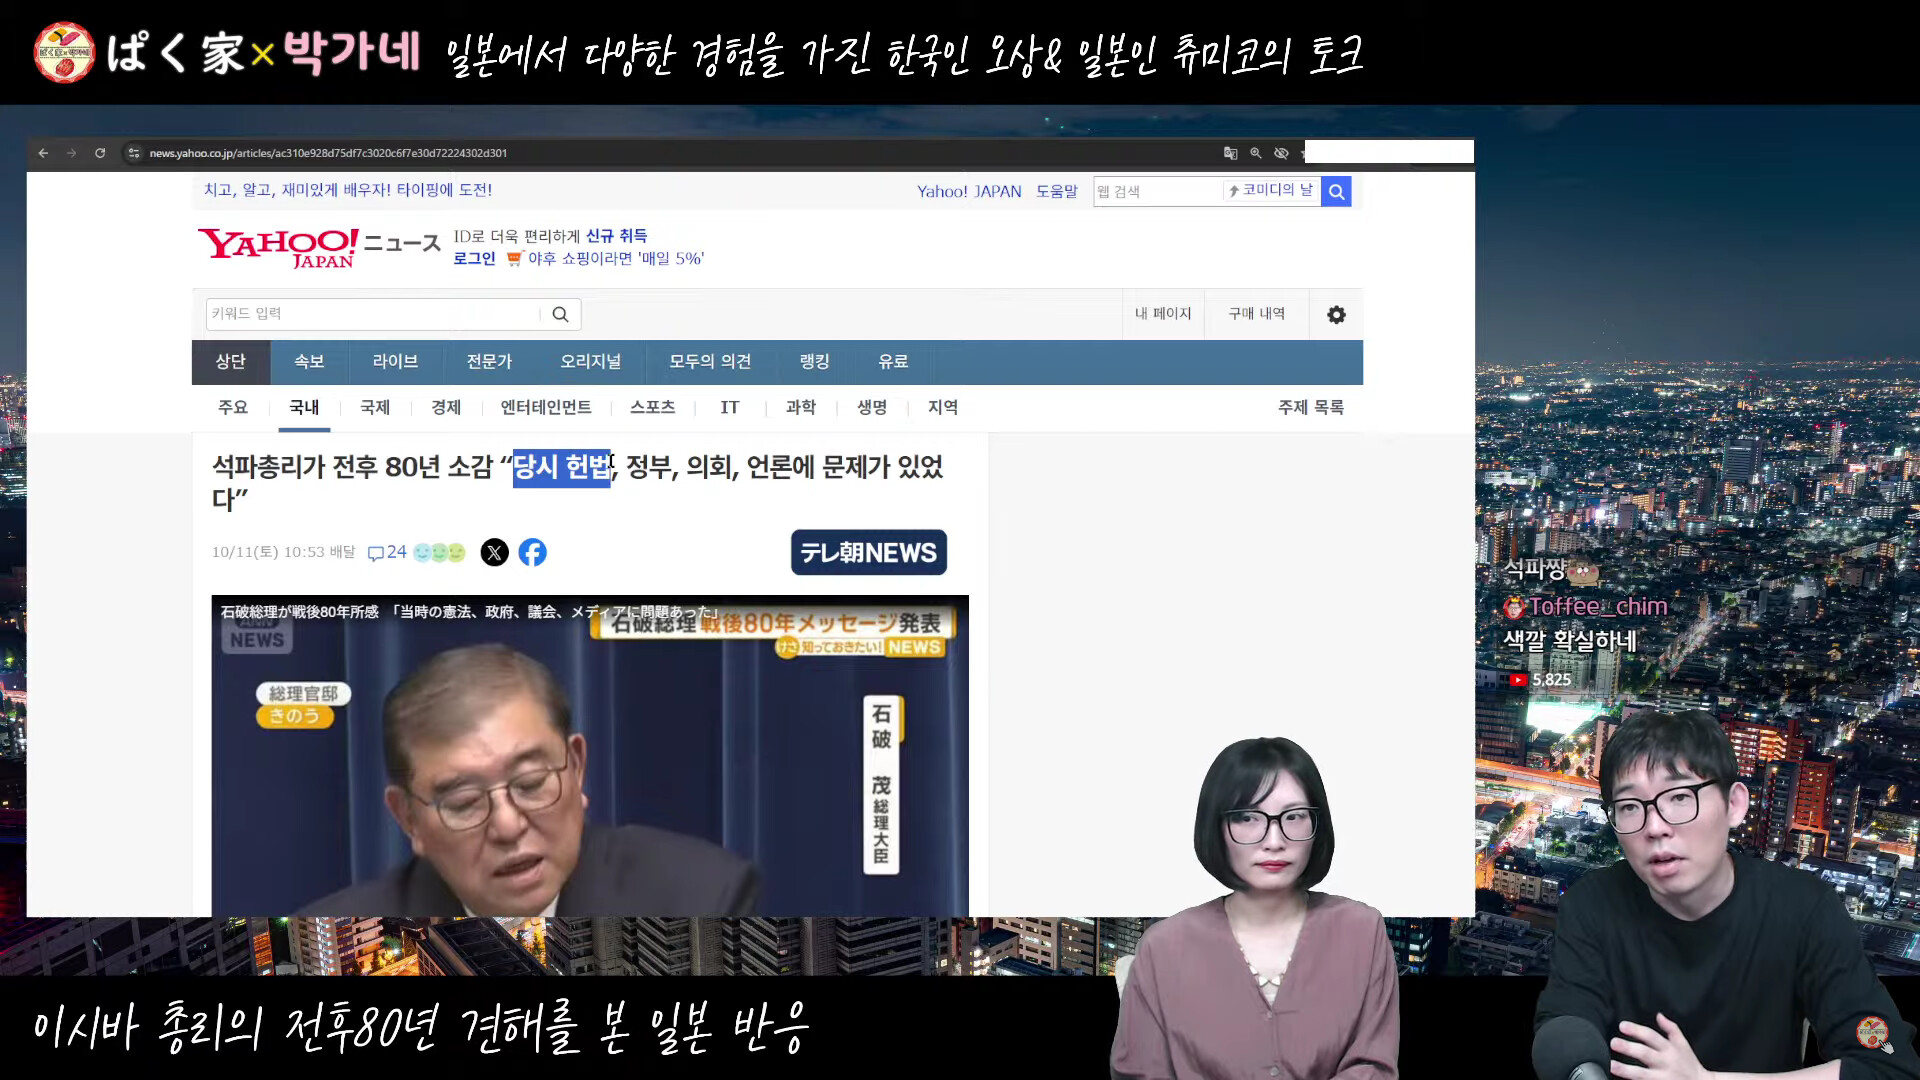The image size is (1920, 1080).
Task: Click the テレ朝NEWS logo button
Action: coord(868,552)
